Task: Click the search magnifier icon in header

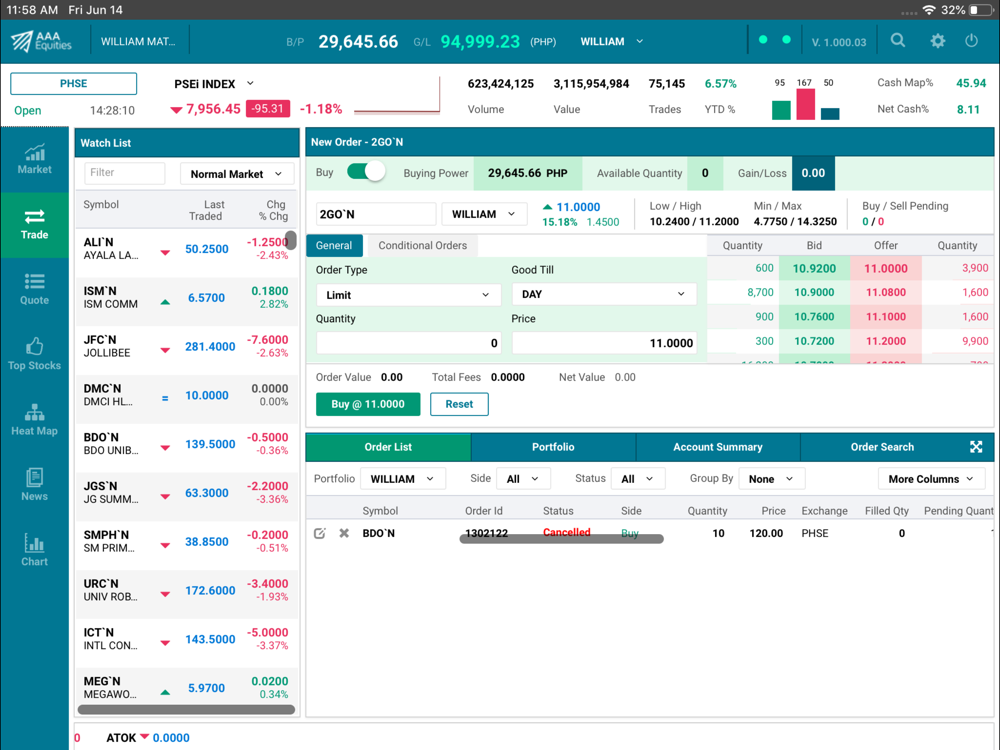Action: point(898,41)
